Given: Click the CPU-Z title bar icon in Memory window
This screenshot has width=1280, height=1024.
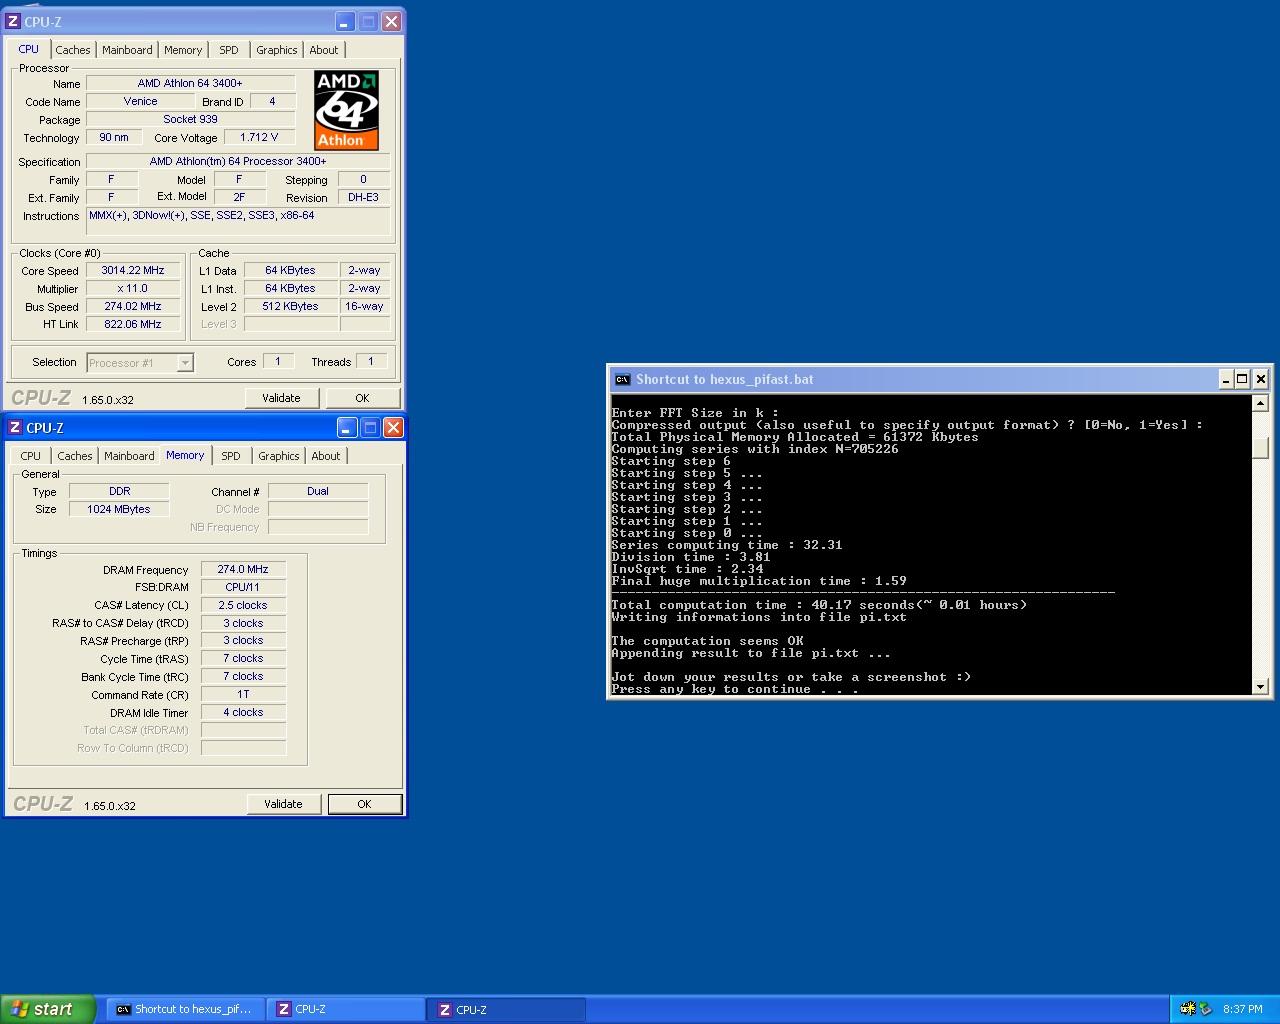Looking at the screenshot, I should point(15,427).
